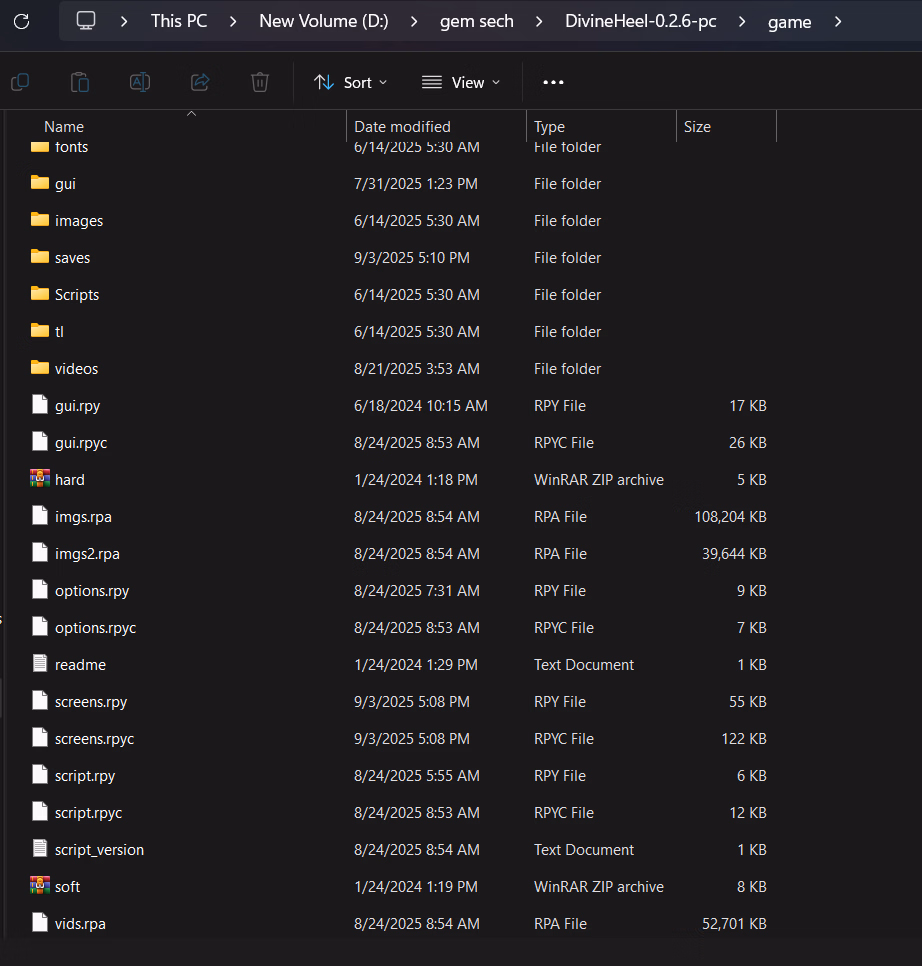This screenshot has height=966, width=922.
Task: Open the View dropdown menu
Action: (461, 82)
